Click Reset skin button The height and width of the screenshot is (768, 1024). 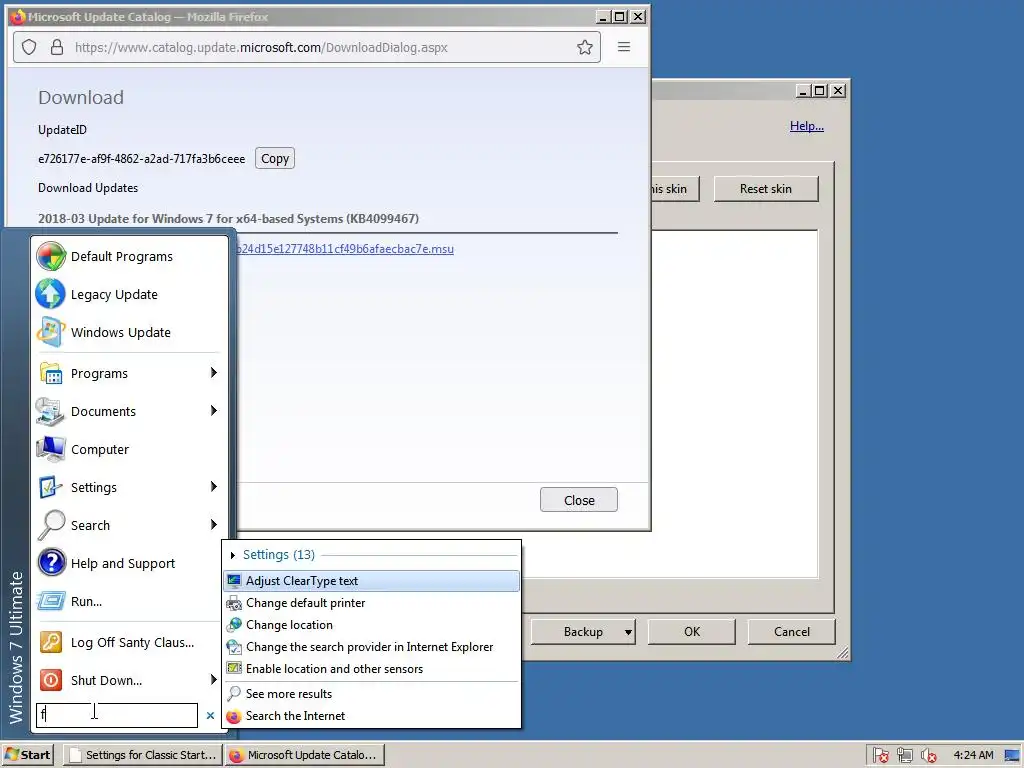pyautogui.click(x=765, y=189)
